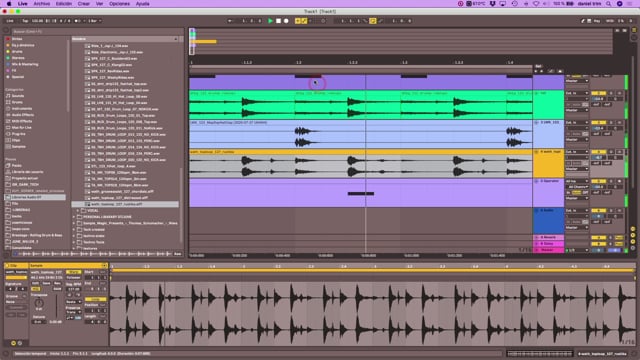Toggle the clip Loop button

95,300
